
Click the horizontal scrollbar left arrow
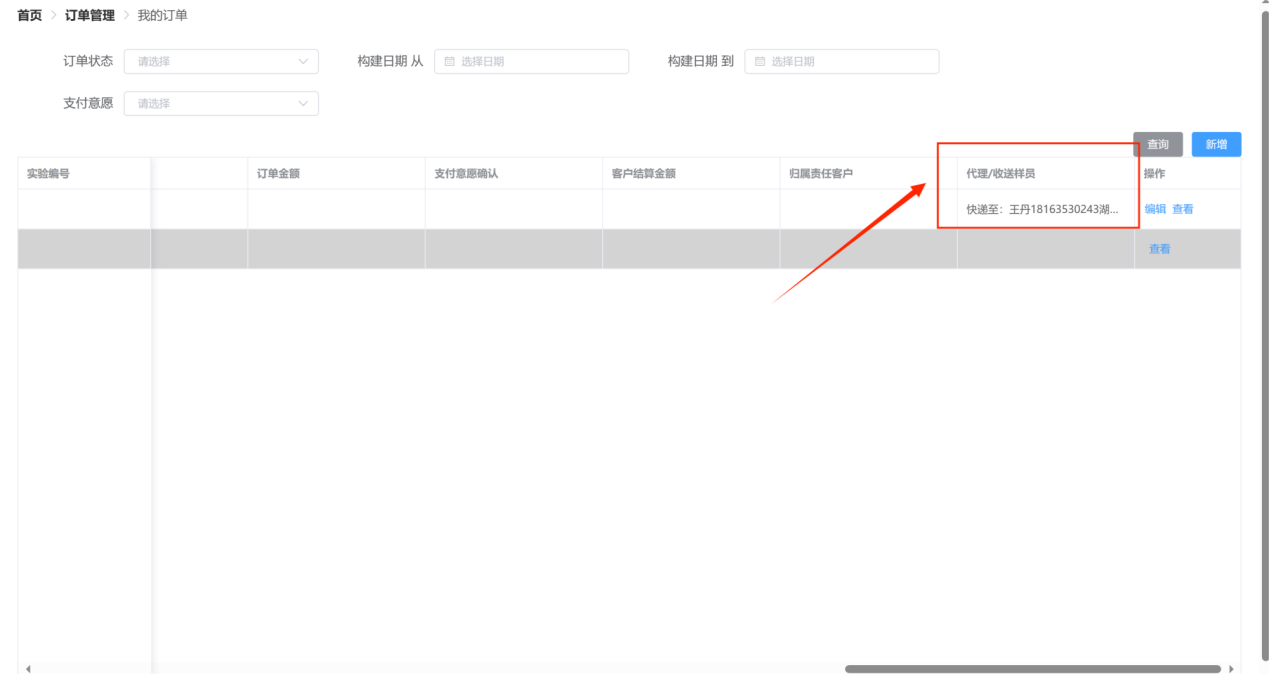point(27,669)
